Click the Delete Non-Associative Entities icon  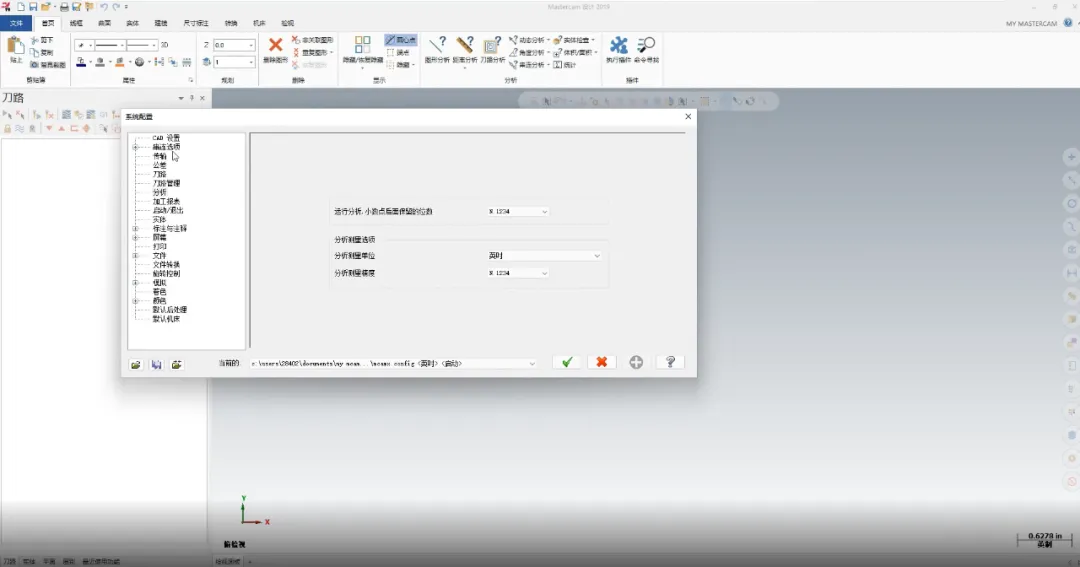pyautogui.click(x=295, y=40)
